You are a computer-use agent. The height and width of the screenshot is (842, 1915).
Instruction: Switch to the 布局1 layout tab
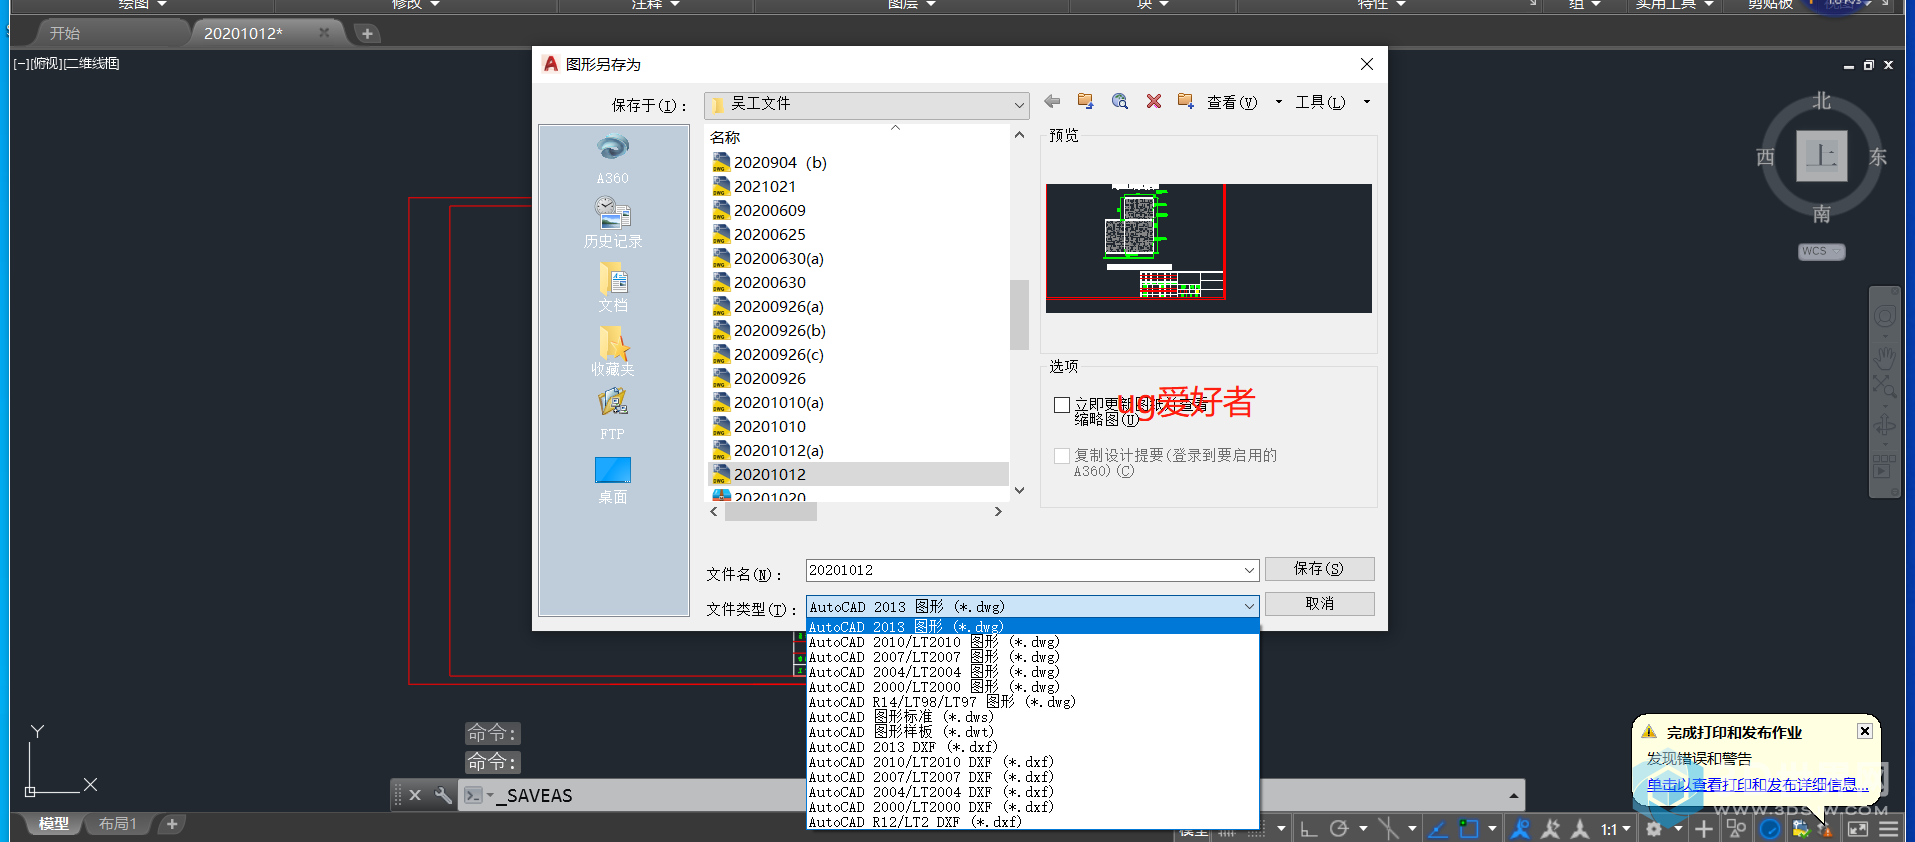pos(118,824)
